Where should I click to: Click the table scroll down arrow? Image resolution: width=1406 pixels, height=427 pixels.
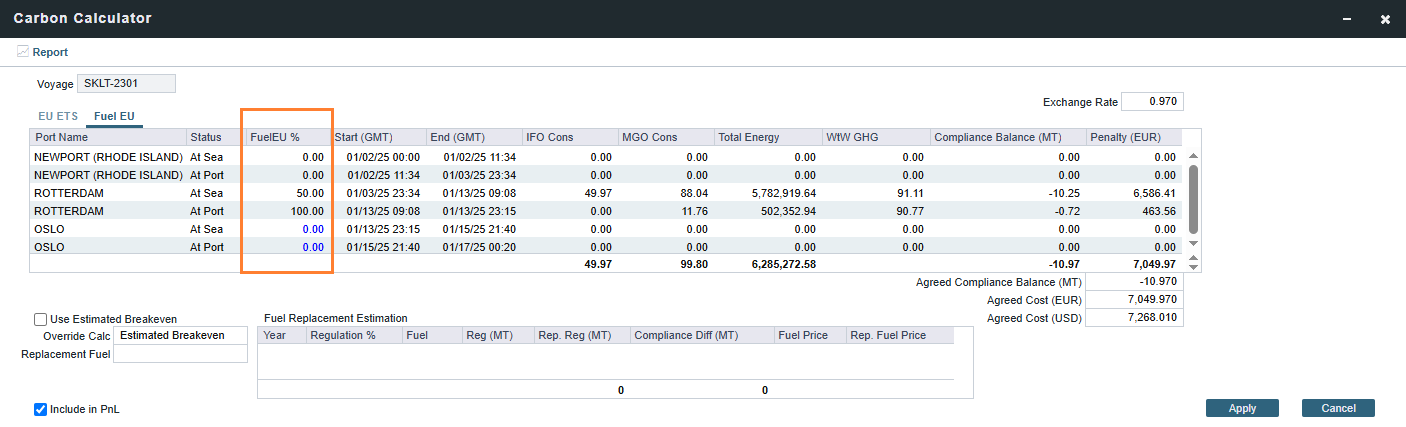[1193, 245]
